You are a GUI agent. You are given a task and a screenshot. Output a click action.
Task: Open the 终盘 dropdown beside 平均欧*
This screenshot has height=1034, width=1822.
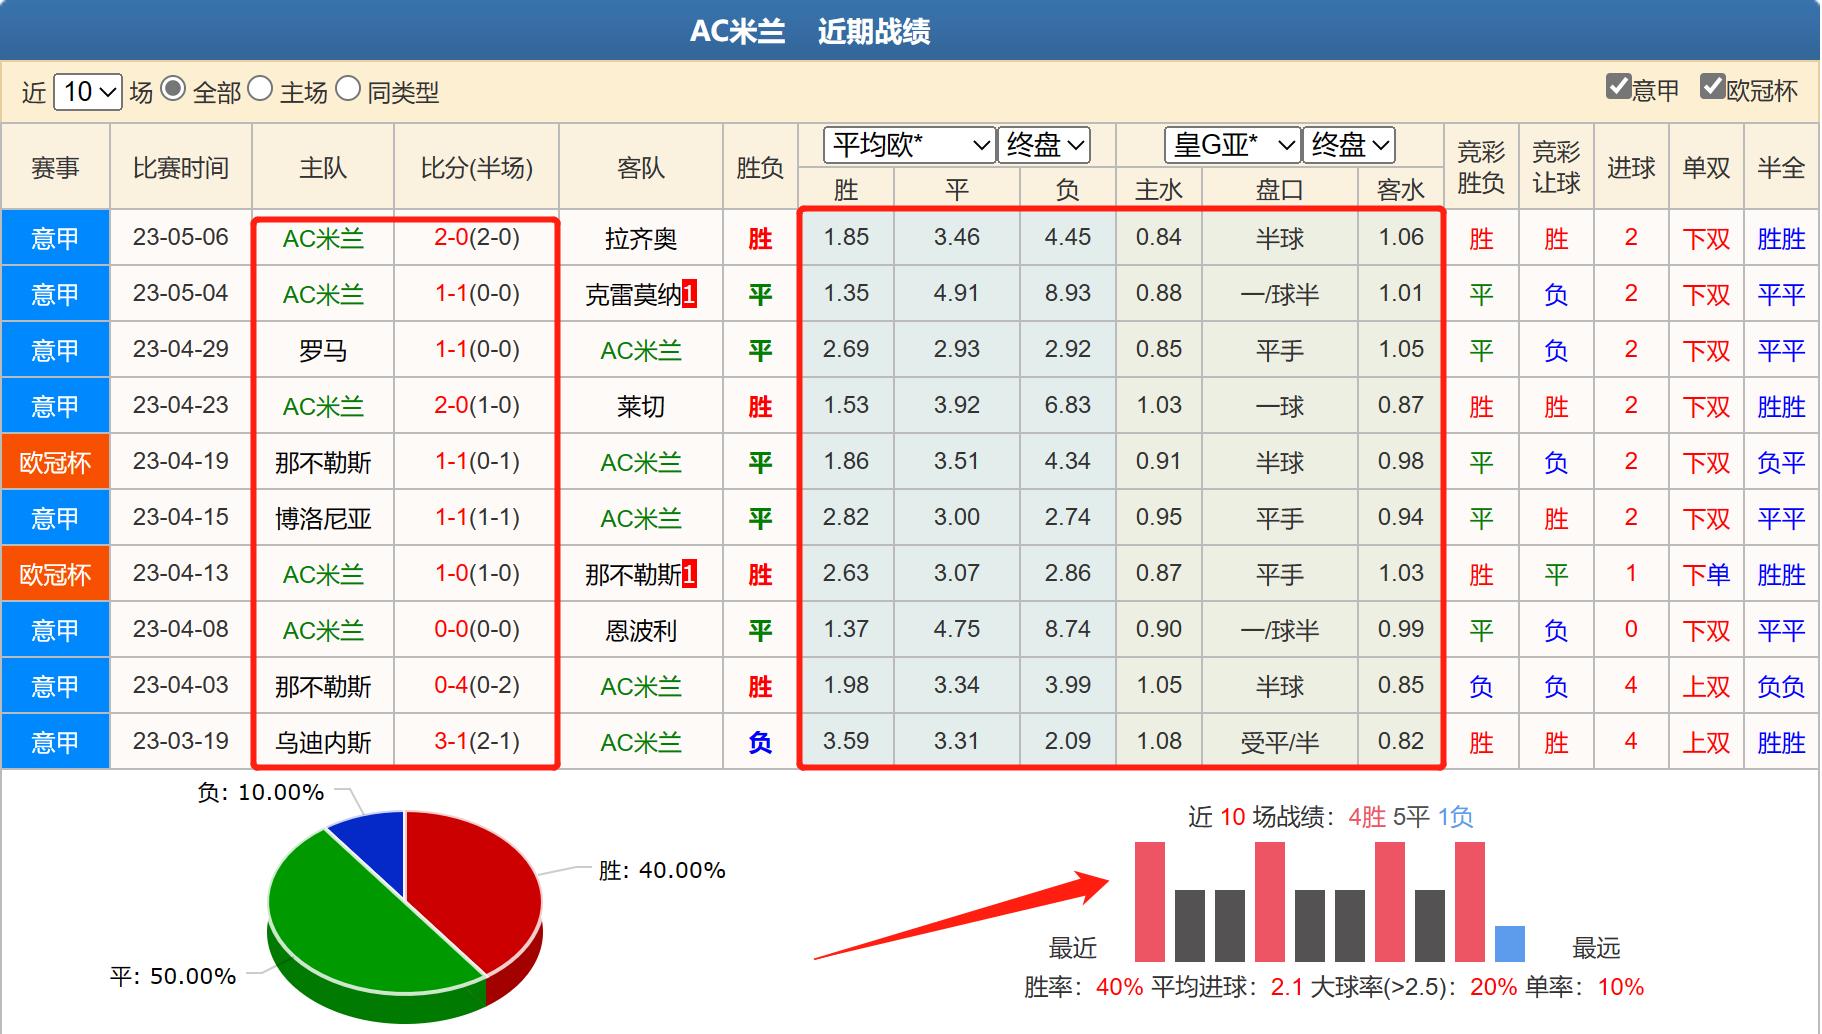(1044, 145)
